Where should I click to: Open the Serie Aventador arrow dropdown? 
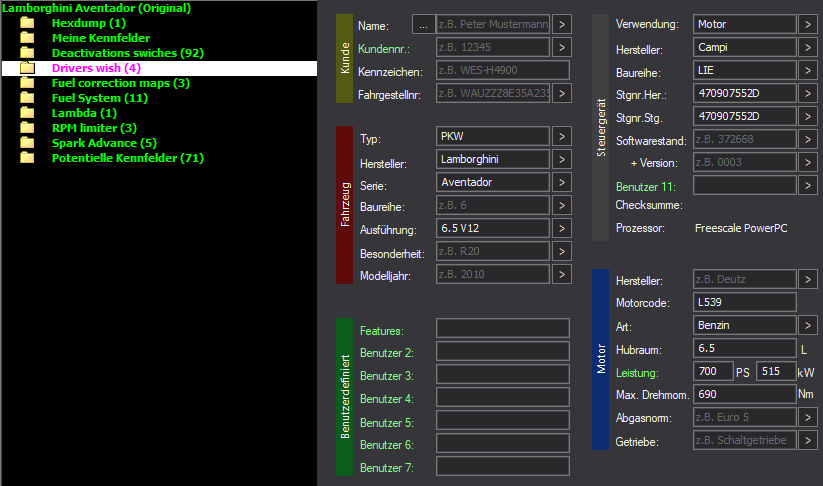[x=562, y=182]
